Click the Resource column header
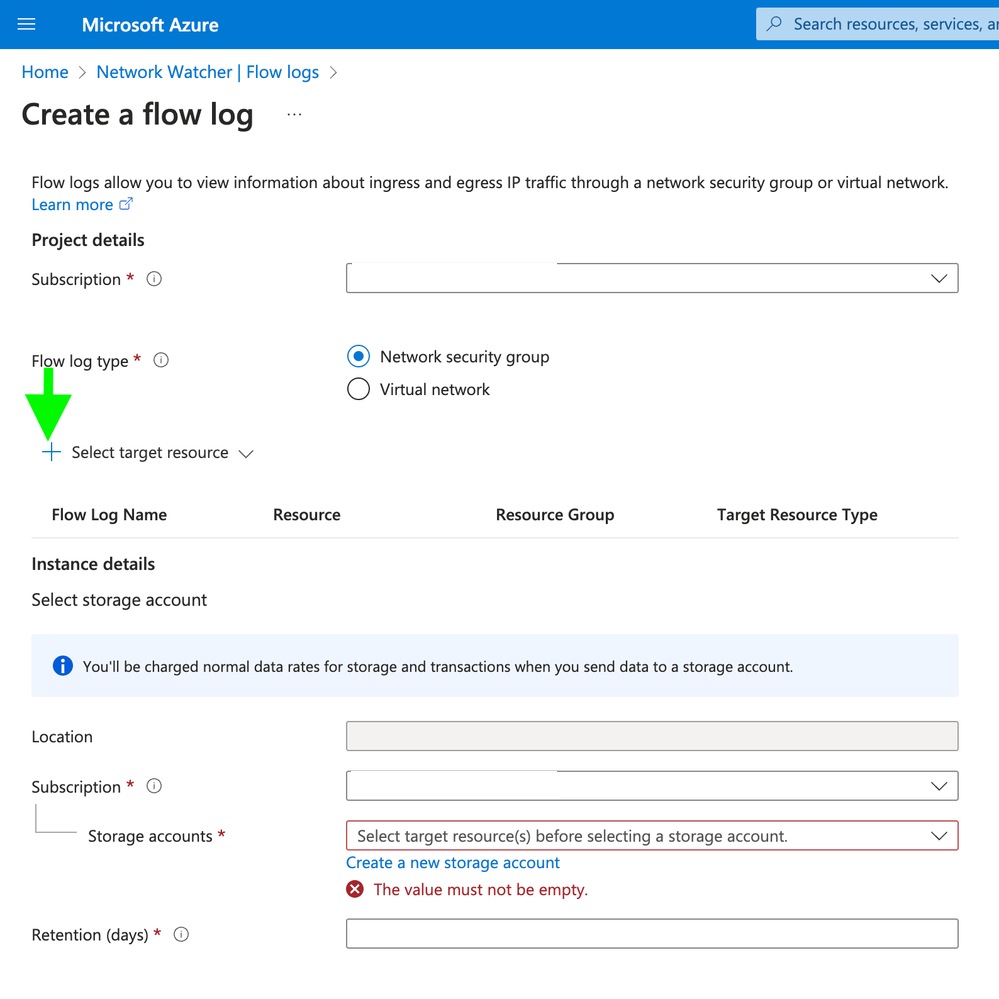 pyautogui.click(x=306, y=515)
